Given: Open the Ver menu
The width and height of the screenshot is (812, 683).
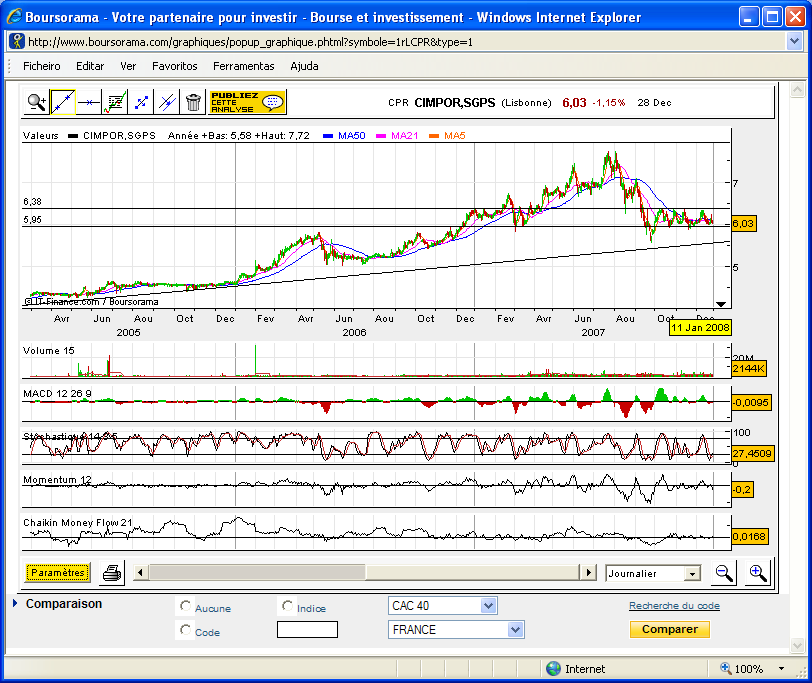Looking at the screenshot, I should click(128, 66).
